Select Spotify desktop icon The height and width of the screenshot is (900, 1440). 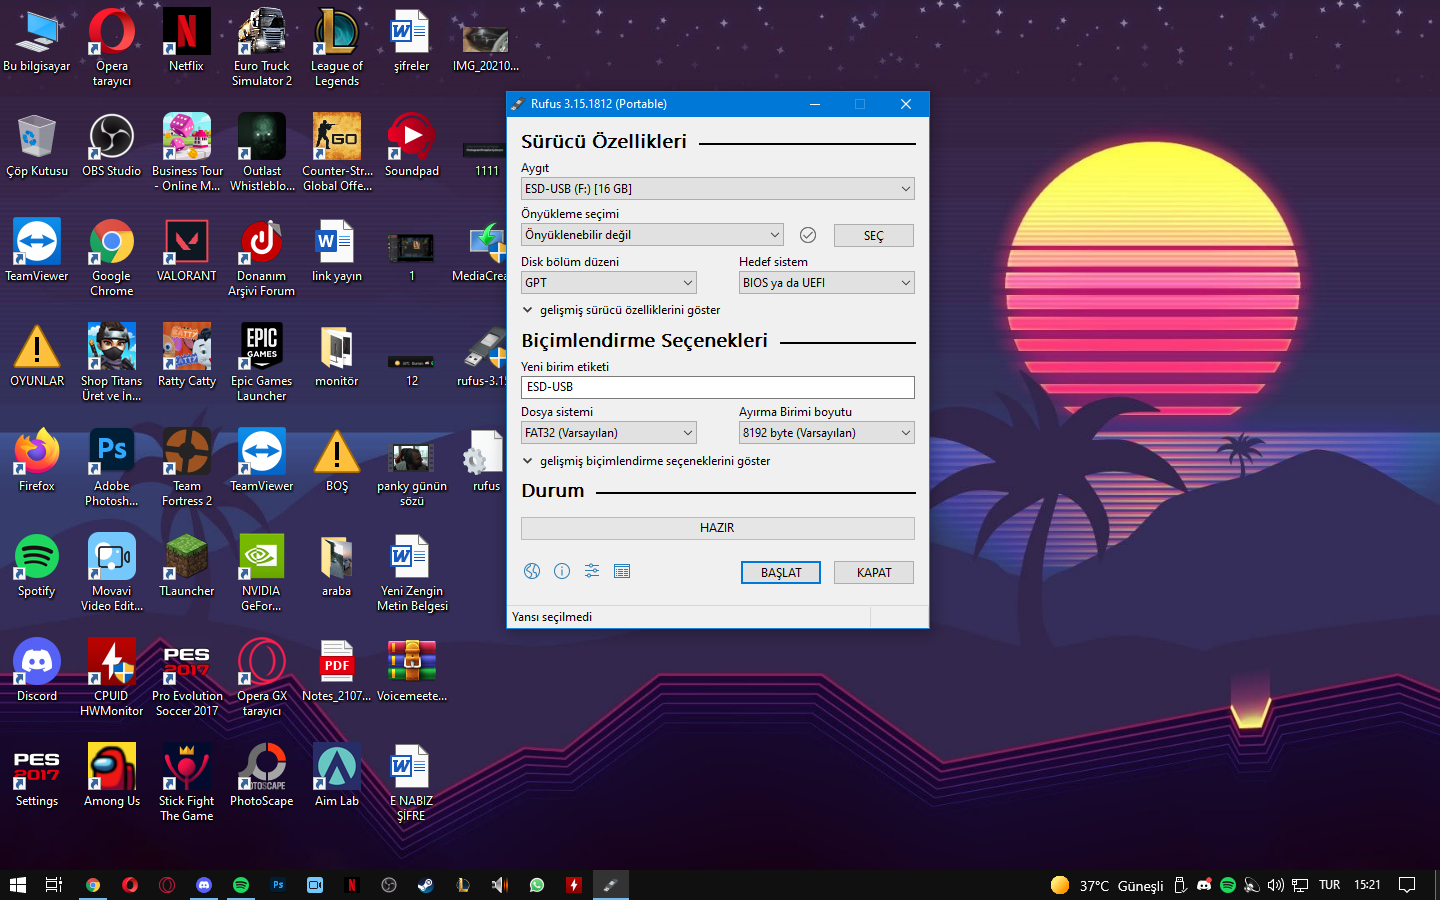(37, 567)
